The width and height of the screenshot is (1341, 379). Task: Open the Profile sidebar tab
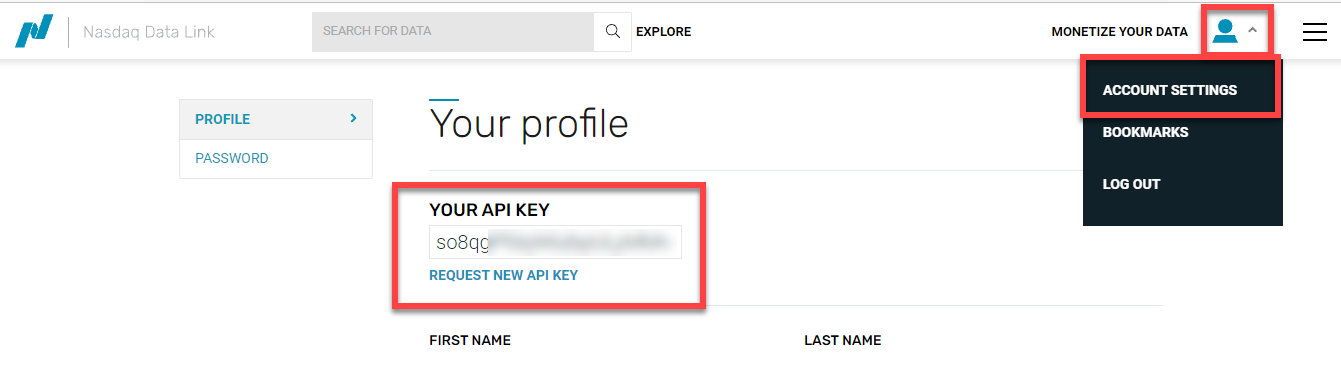click(276, 119)
